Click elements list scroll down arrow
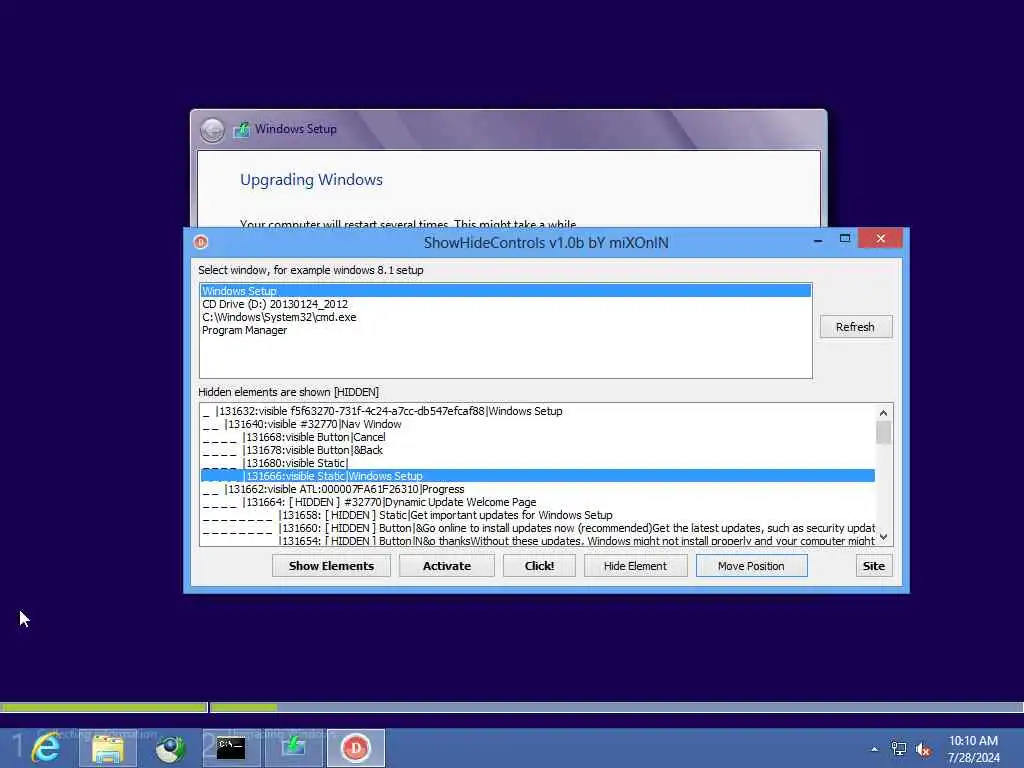1024x768 pixels. point(884,537)
